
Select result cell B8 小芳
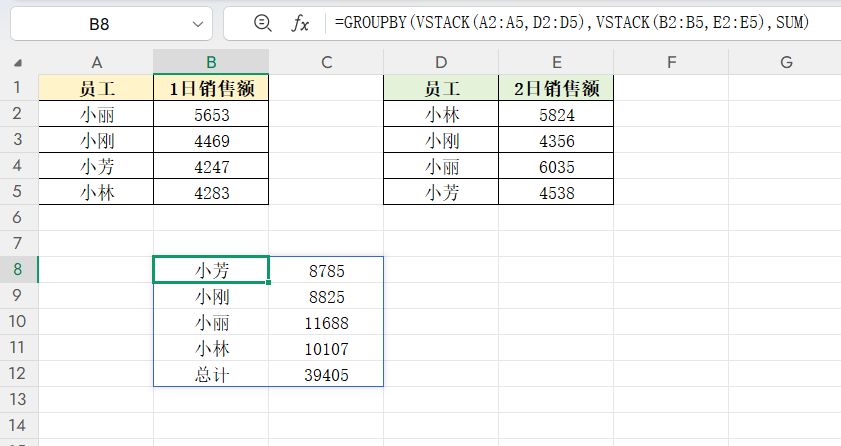coord(211,270)
